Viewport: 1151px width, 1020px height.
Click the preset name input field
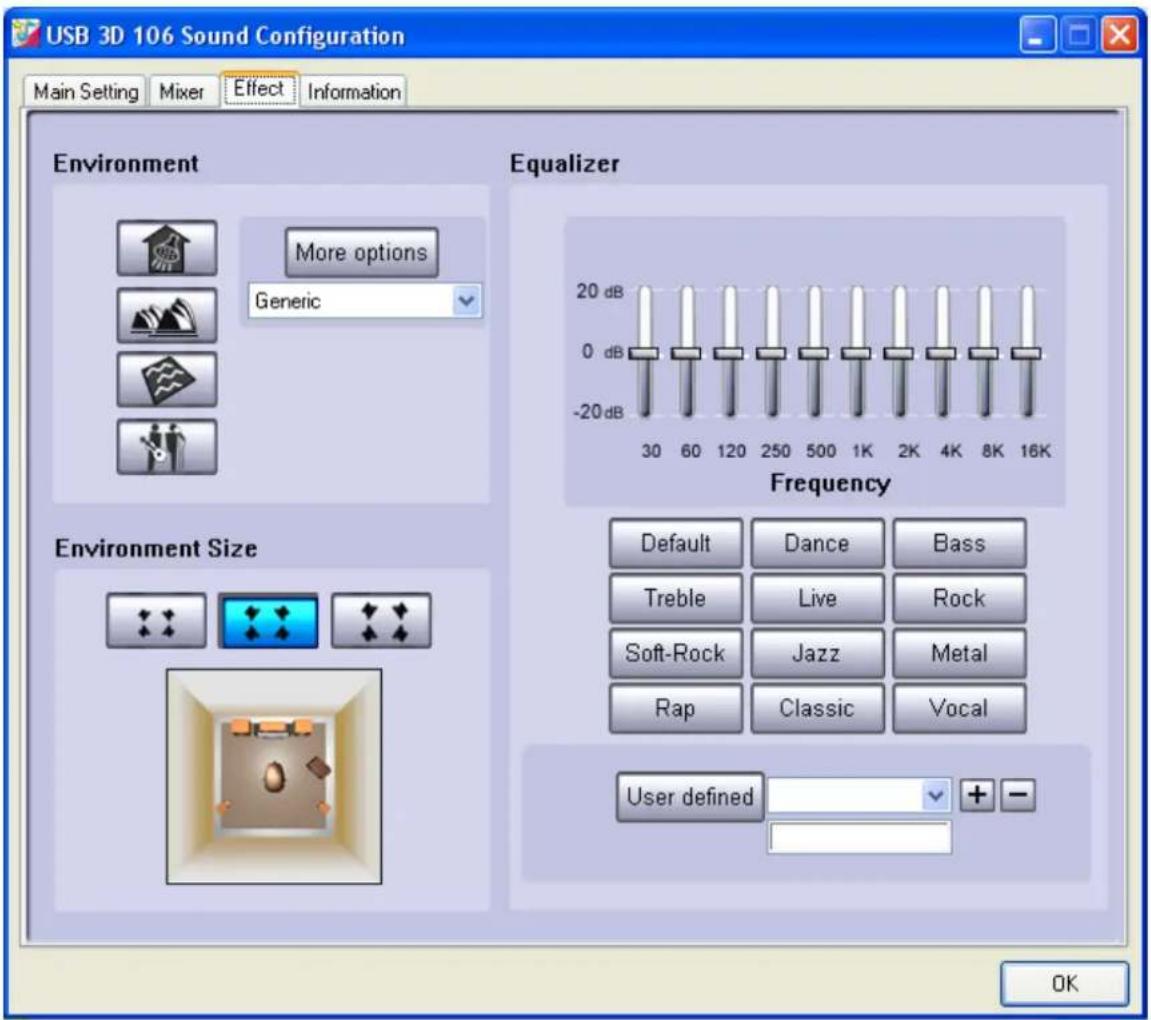[860, 837]
